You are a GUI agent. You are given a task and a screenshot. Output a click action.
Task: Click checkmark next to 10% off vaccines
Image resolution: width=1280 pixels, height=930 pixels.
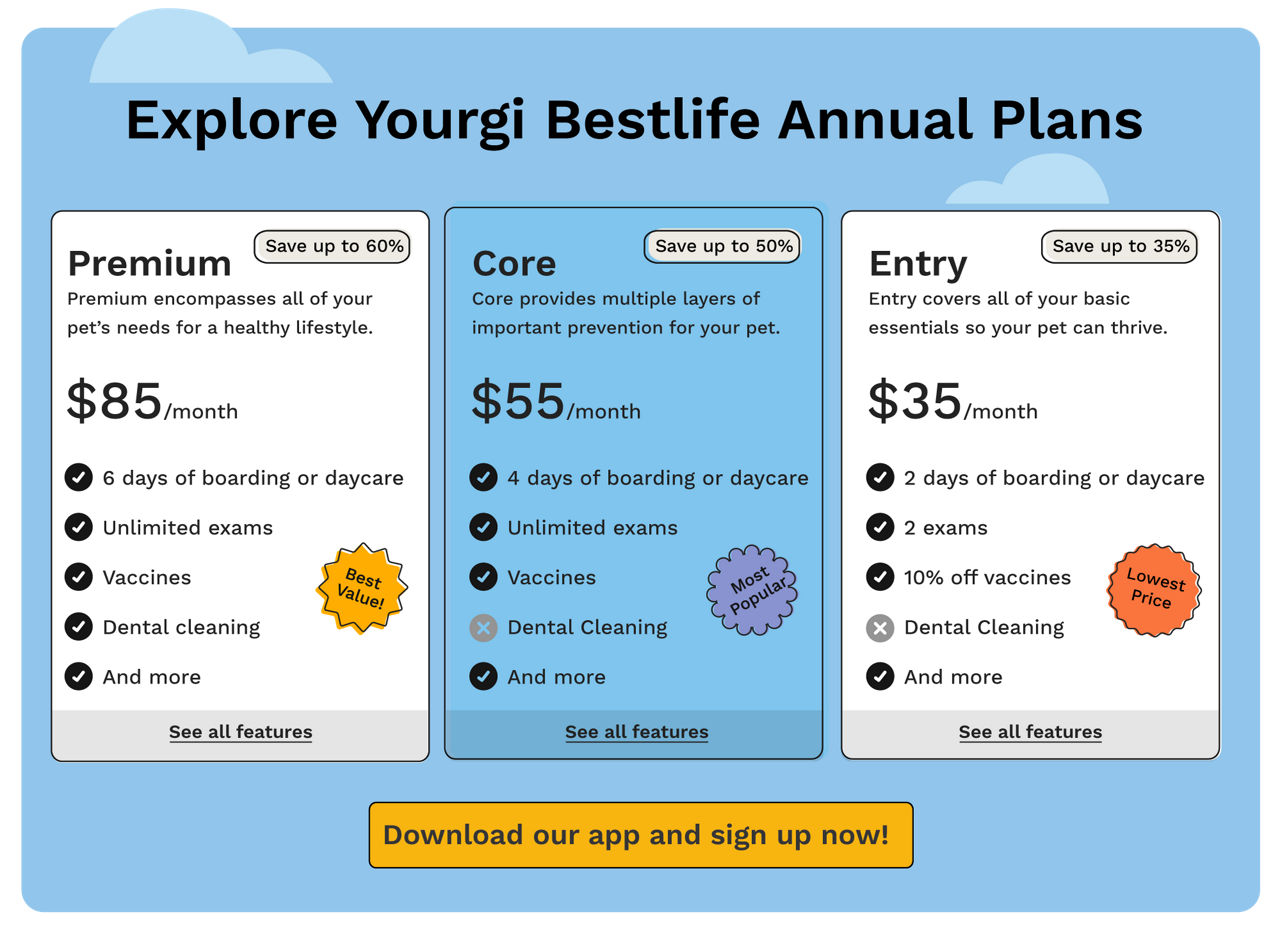tap(880, 578)
